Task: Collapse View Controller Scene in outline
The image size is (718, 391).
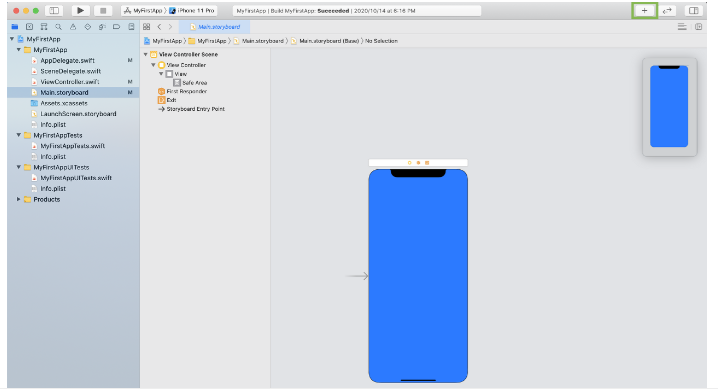Action: pyautogui.click(x=146, y=54)
